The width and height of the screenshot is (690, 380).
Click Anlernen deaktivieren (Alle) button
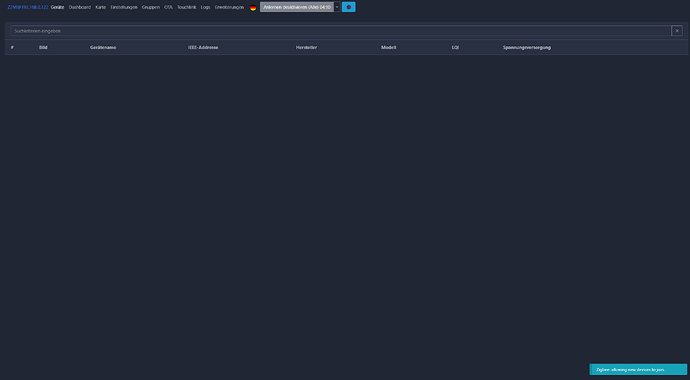pyautogui.click(x=297, y=7)
